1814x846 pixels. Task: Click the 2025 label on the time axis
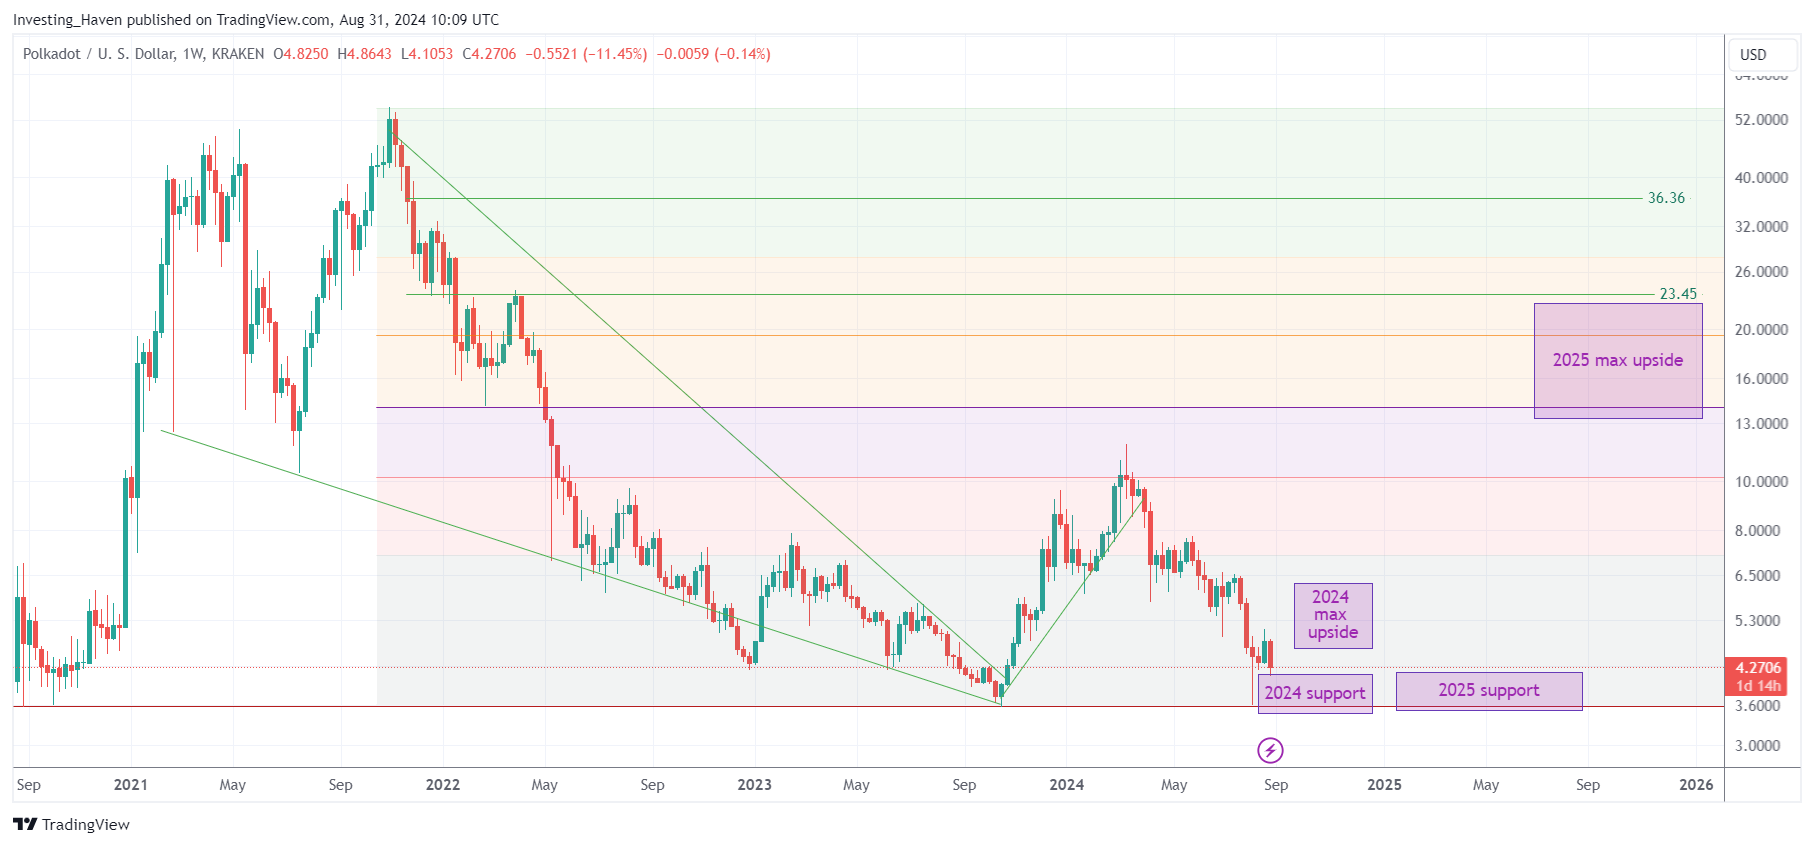coord(1384,785)
